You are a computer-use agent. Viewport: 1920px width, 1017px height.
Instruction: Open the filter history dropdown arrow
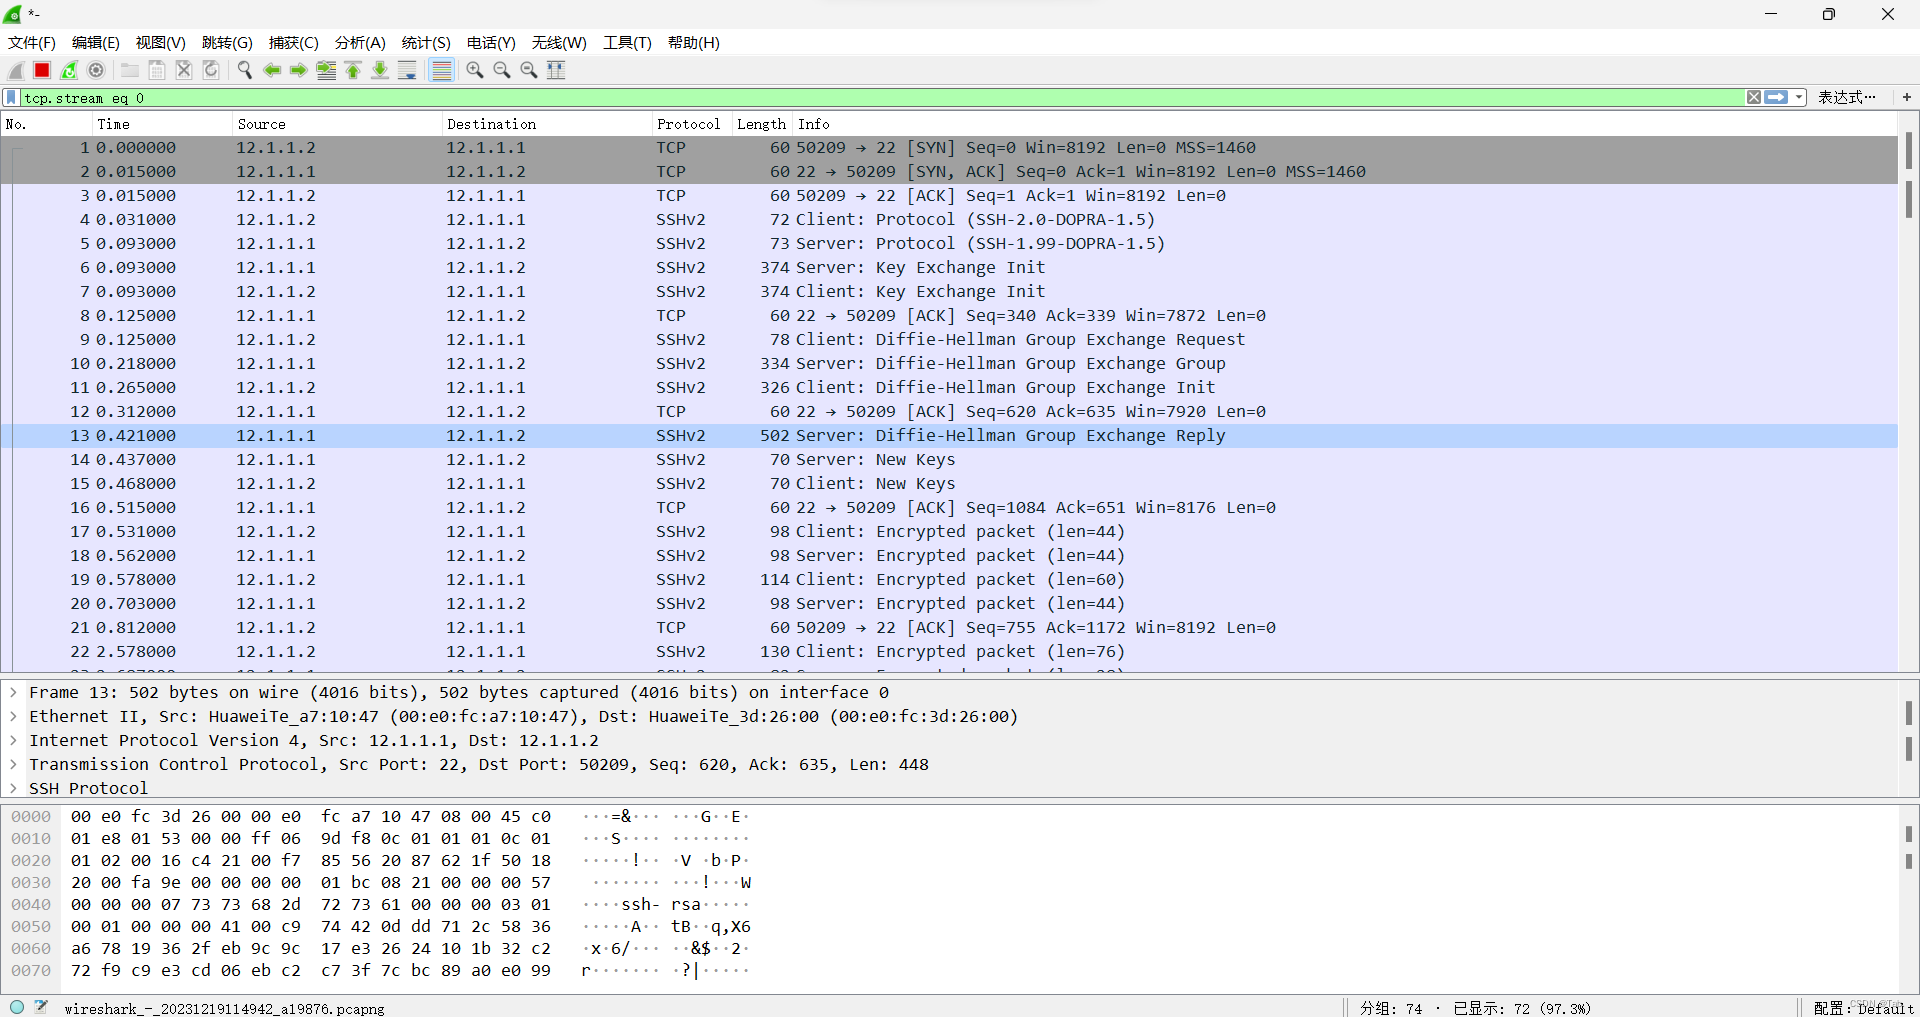pos(1797,97)
